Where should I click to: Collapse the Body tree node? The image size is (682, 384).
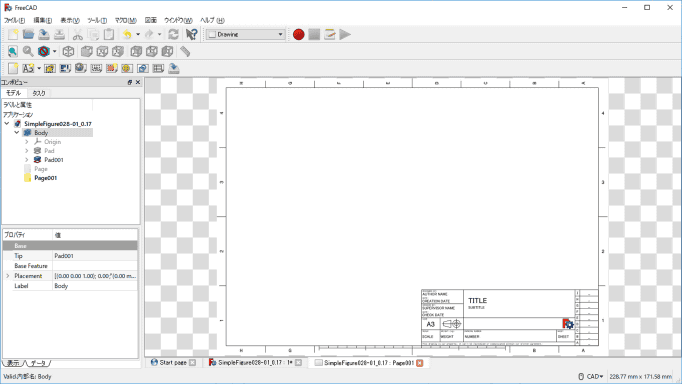click(17, 132)
